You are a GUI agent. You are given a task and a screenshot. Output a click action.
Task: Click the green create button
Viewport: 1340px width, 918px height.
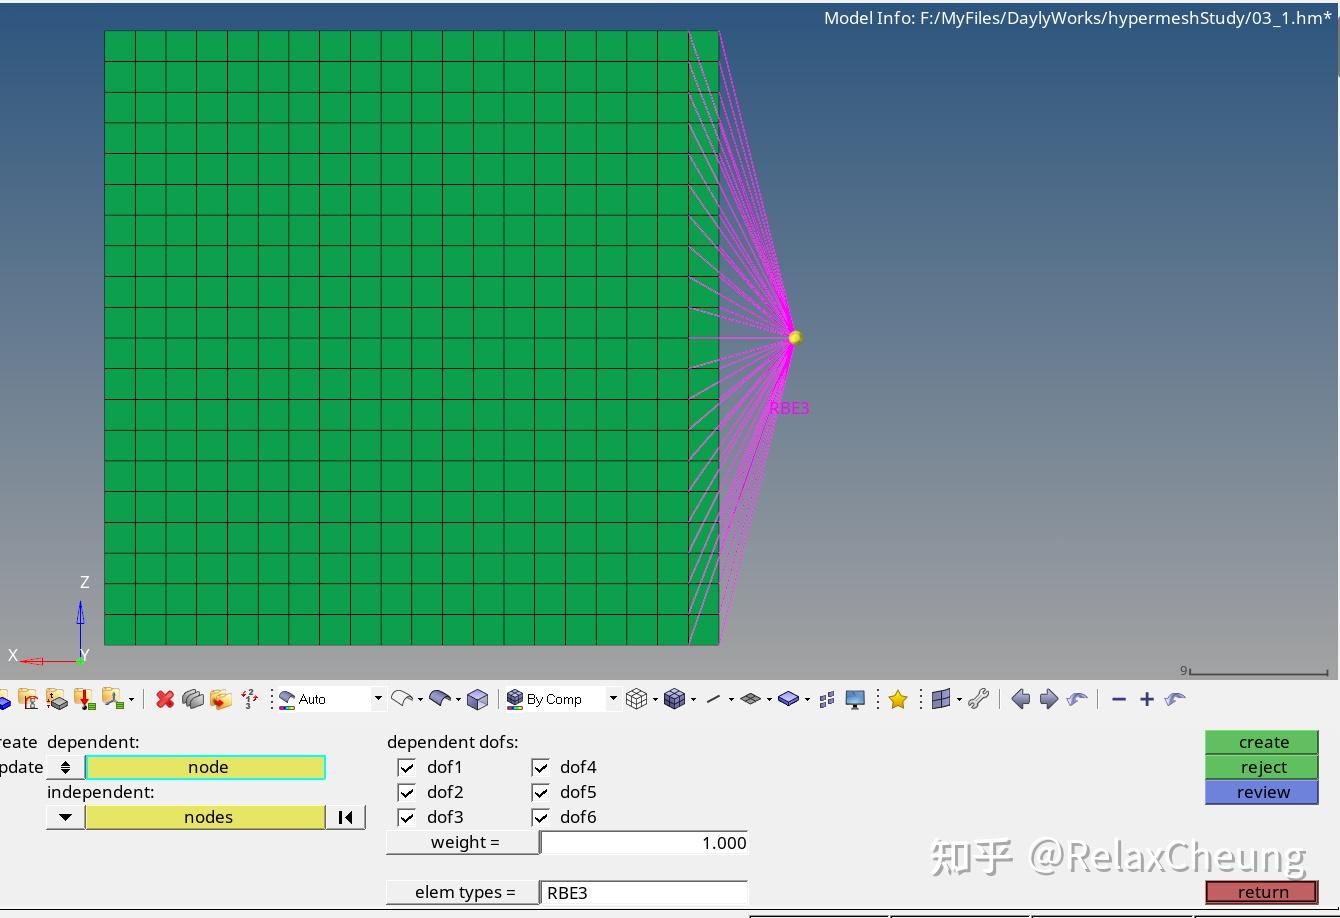(1261, 741)
